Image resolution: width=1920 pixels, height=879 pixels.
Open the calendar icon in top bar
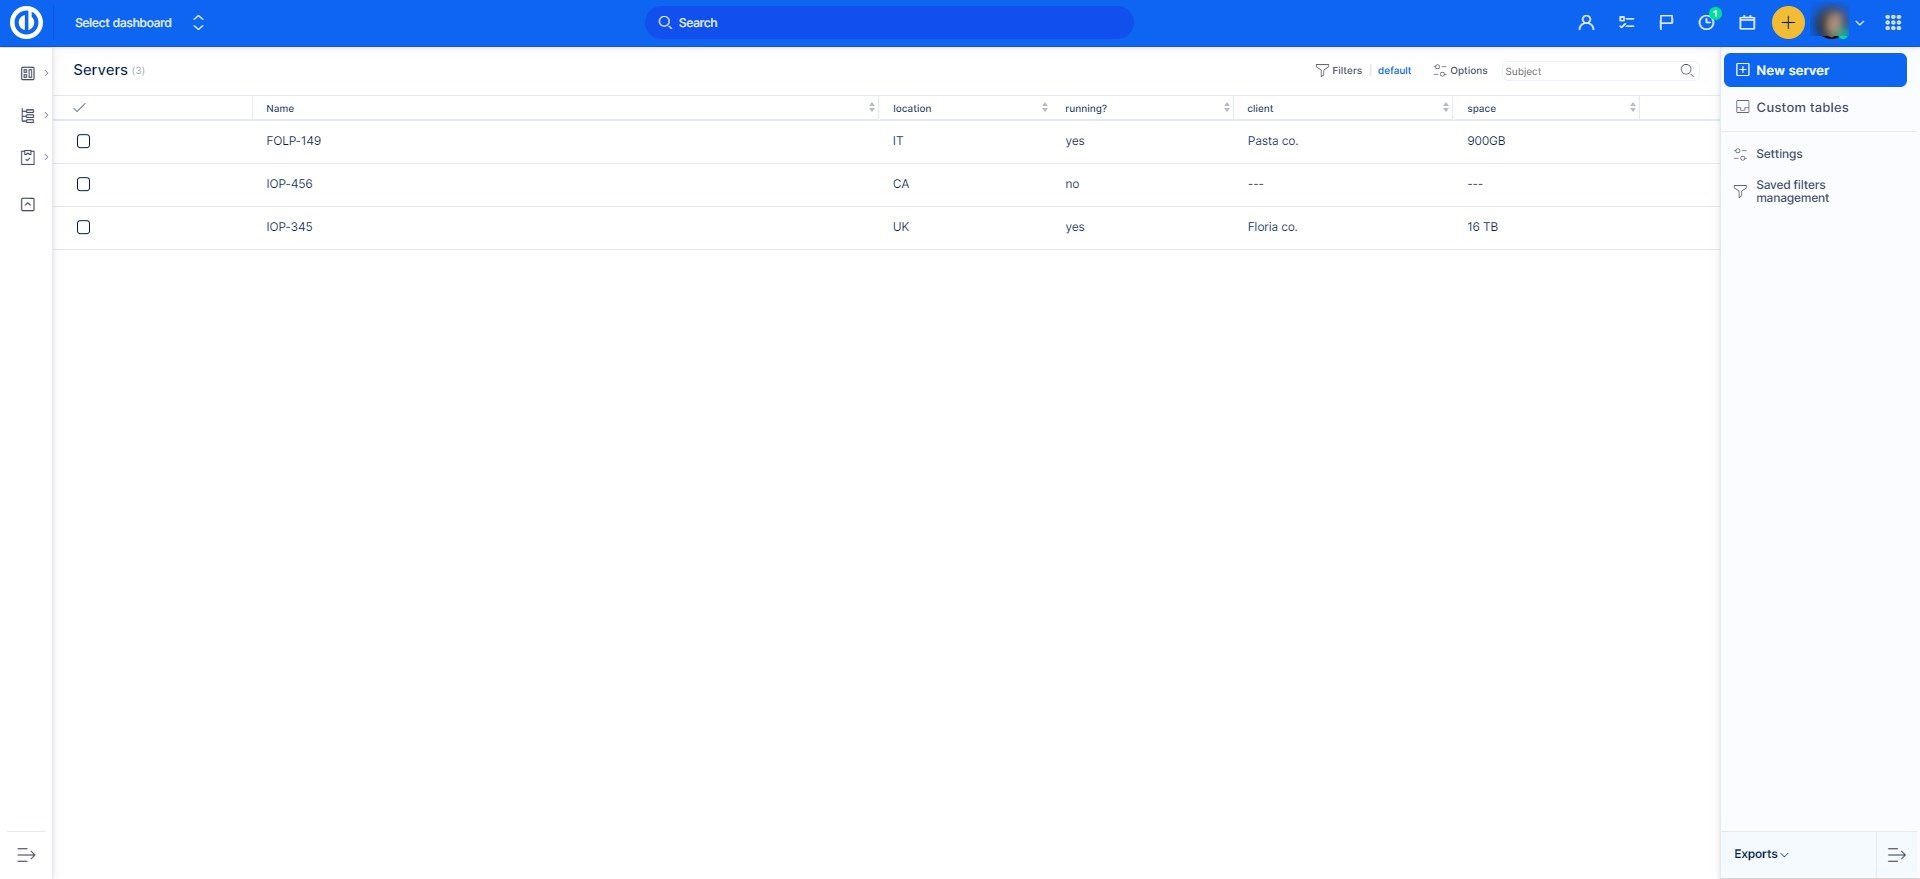[1747, 22]
